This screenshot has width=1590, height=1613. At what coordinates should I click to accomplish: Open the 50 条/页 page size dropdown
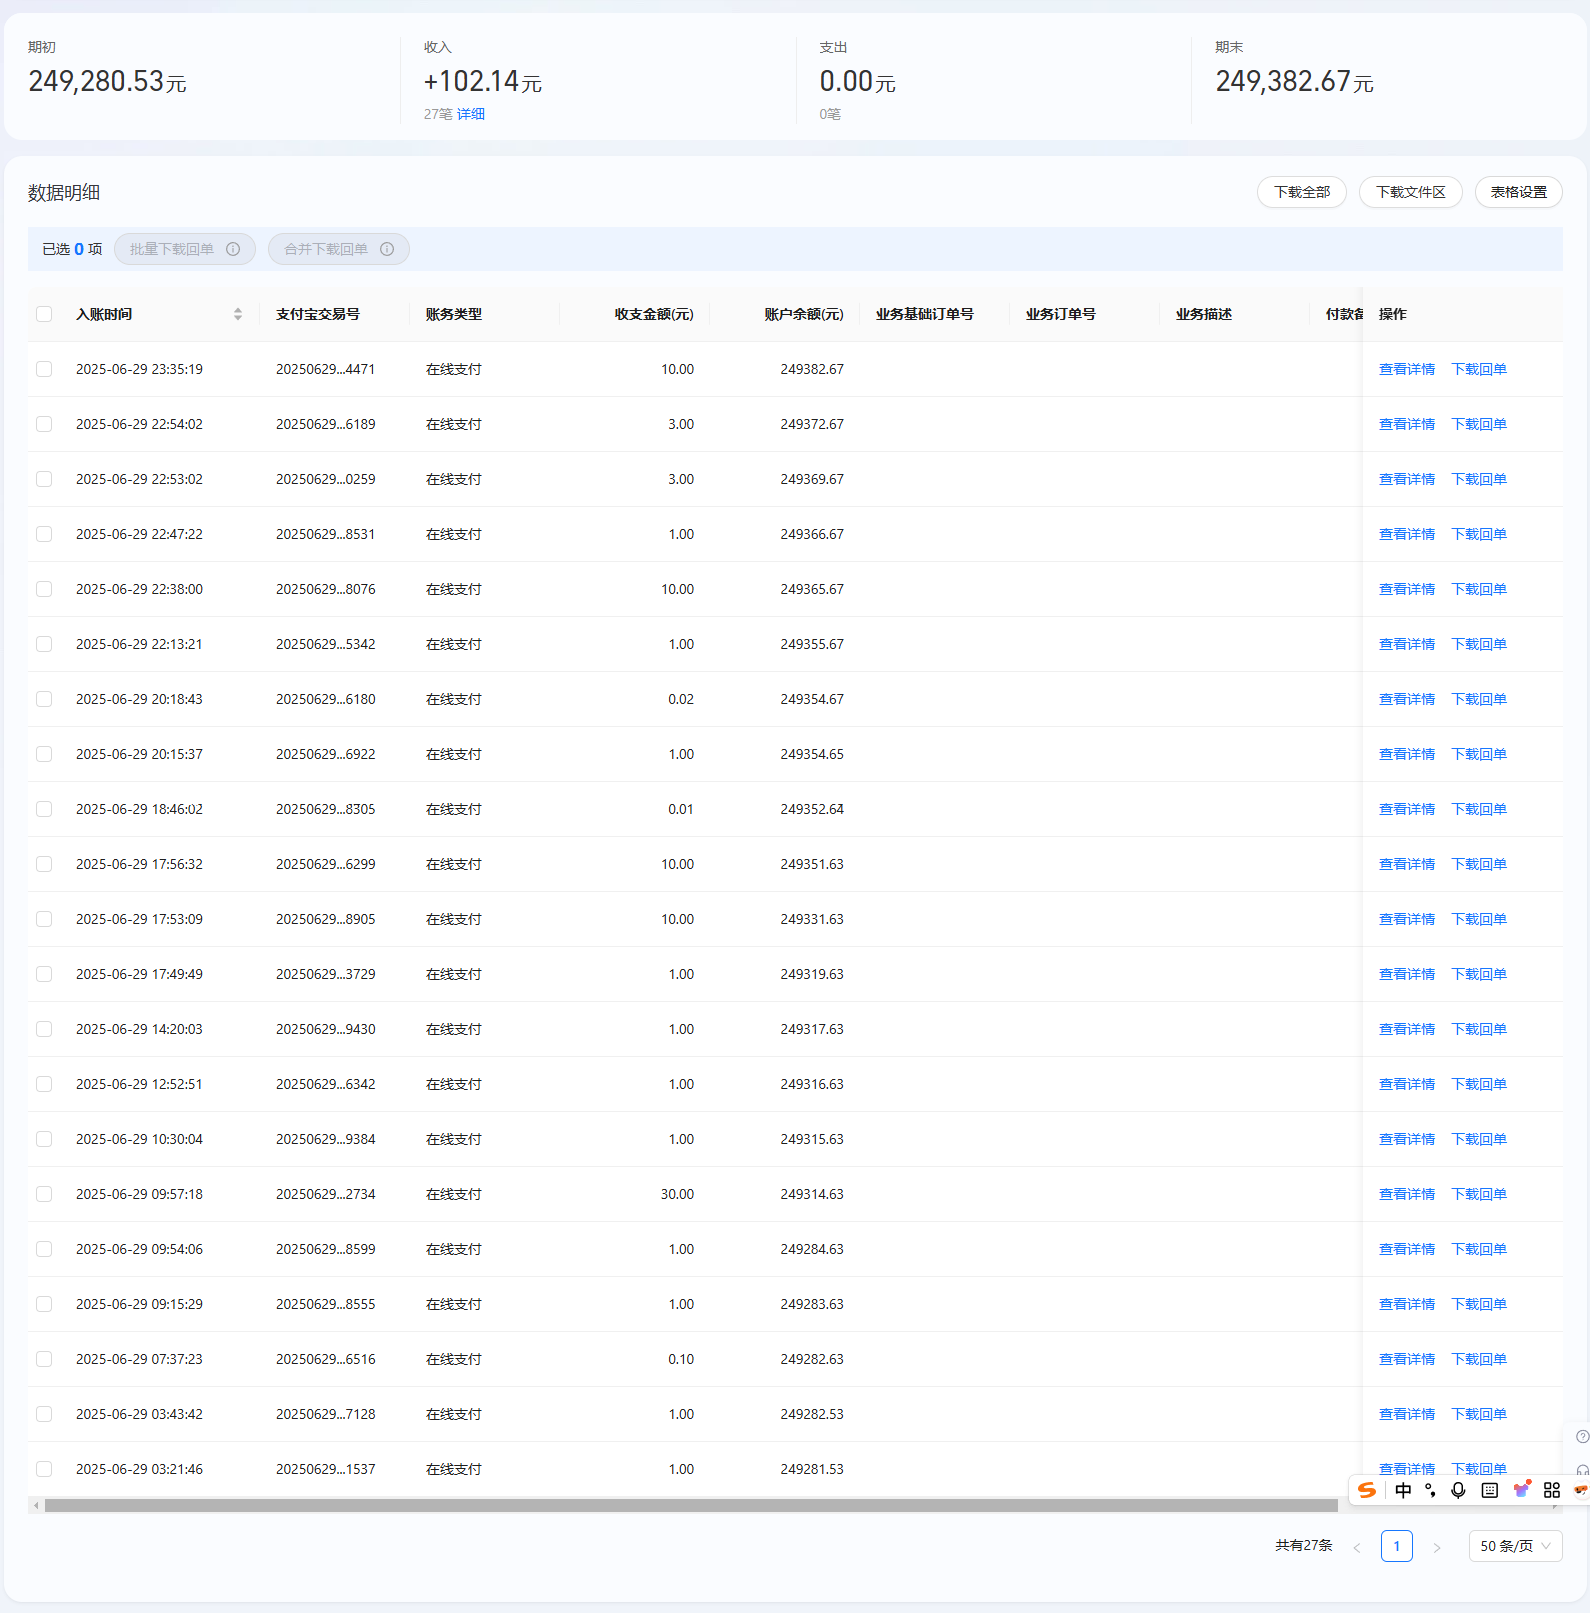point(1515,1546)
